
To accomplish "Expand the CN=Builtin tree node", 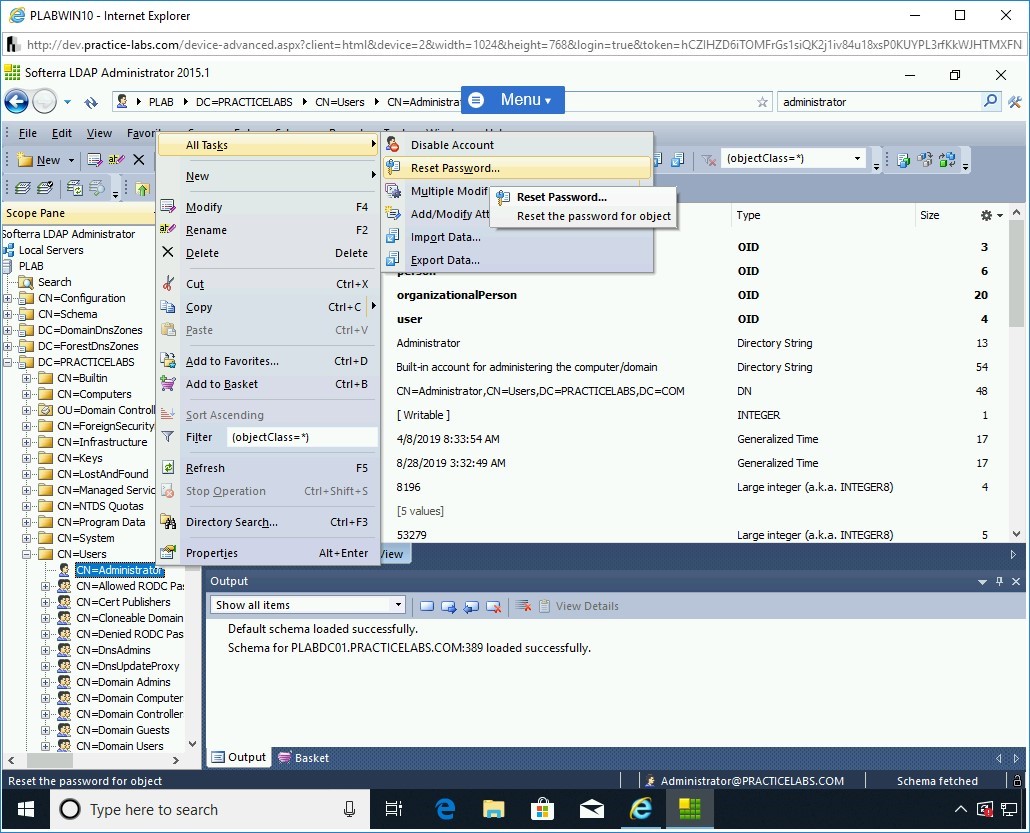I will point(27,378).
